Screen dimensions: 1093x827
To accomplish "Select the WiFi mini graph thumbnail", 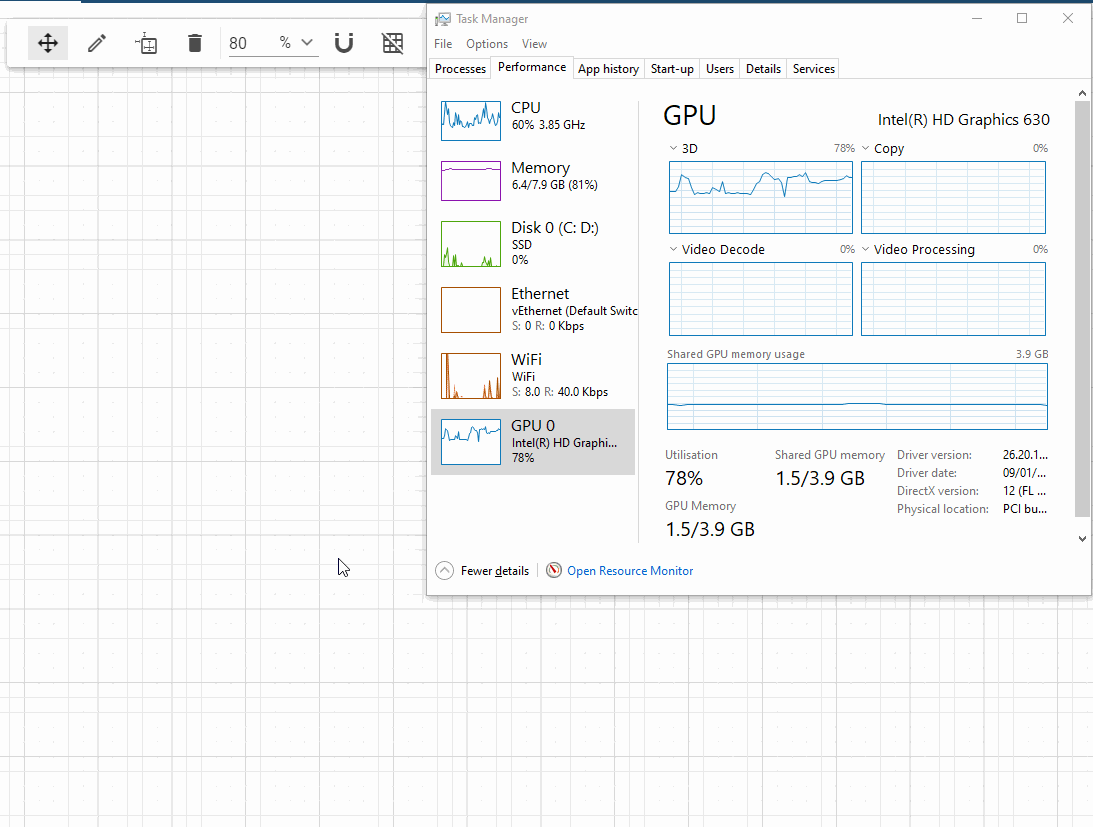I will (471, 376).
